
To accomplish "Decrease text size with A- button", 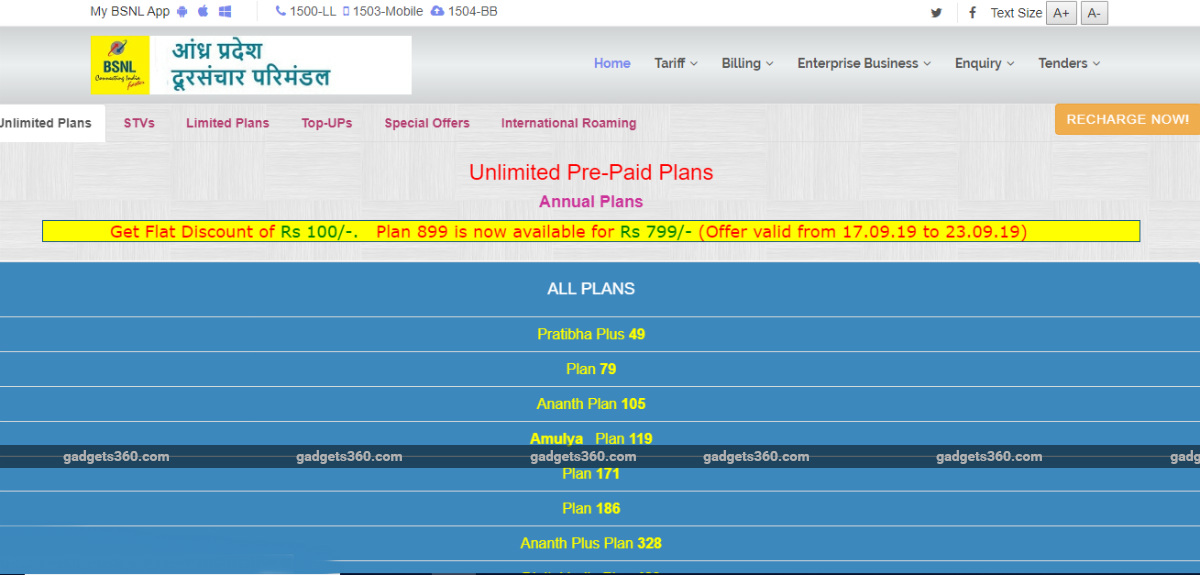I will point(1094,13).
